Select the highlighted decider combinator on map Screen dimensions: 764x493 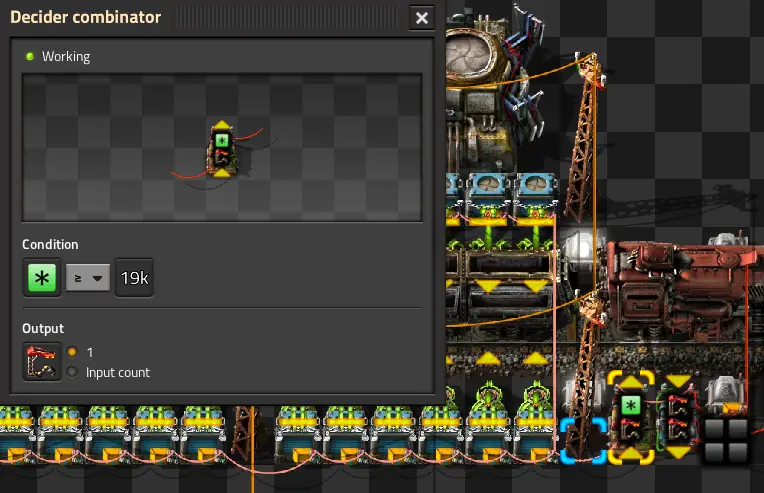(630, 417)
